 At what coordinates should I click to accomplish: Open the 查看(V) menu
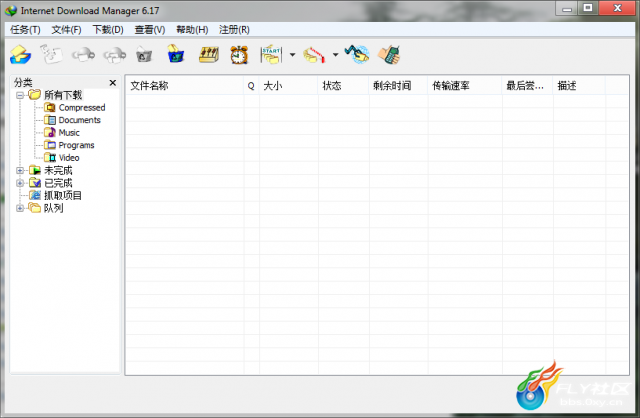pyautogui.click(x=150, y=30)
